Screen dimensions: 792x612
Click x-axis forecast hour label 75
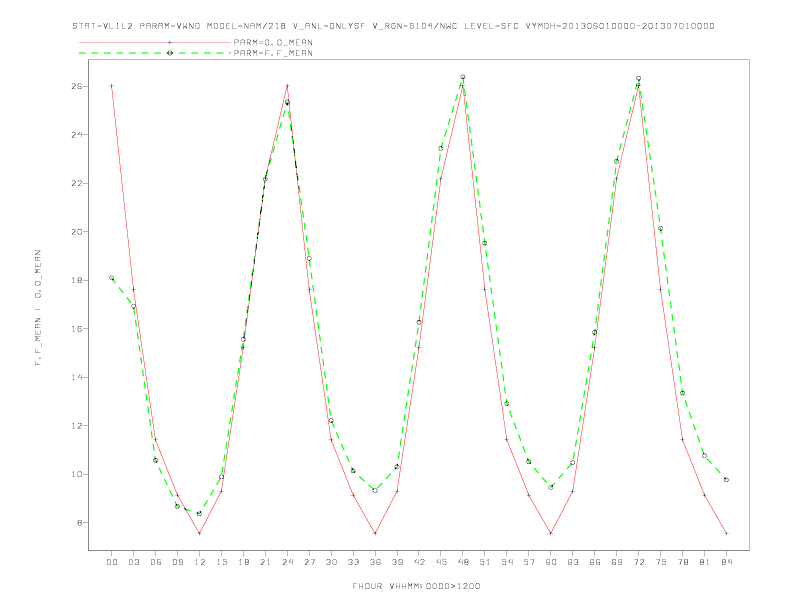pyautogui.click(x=661, y=562)
